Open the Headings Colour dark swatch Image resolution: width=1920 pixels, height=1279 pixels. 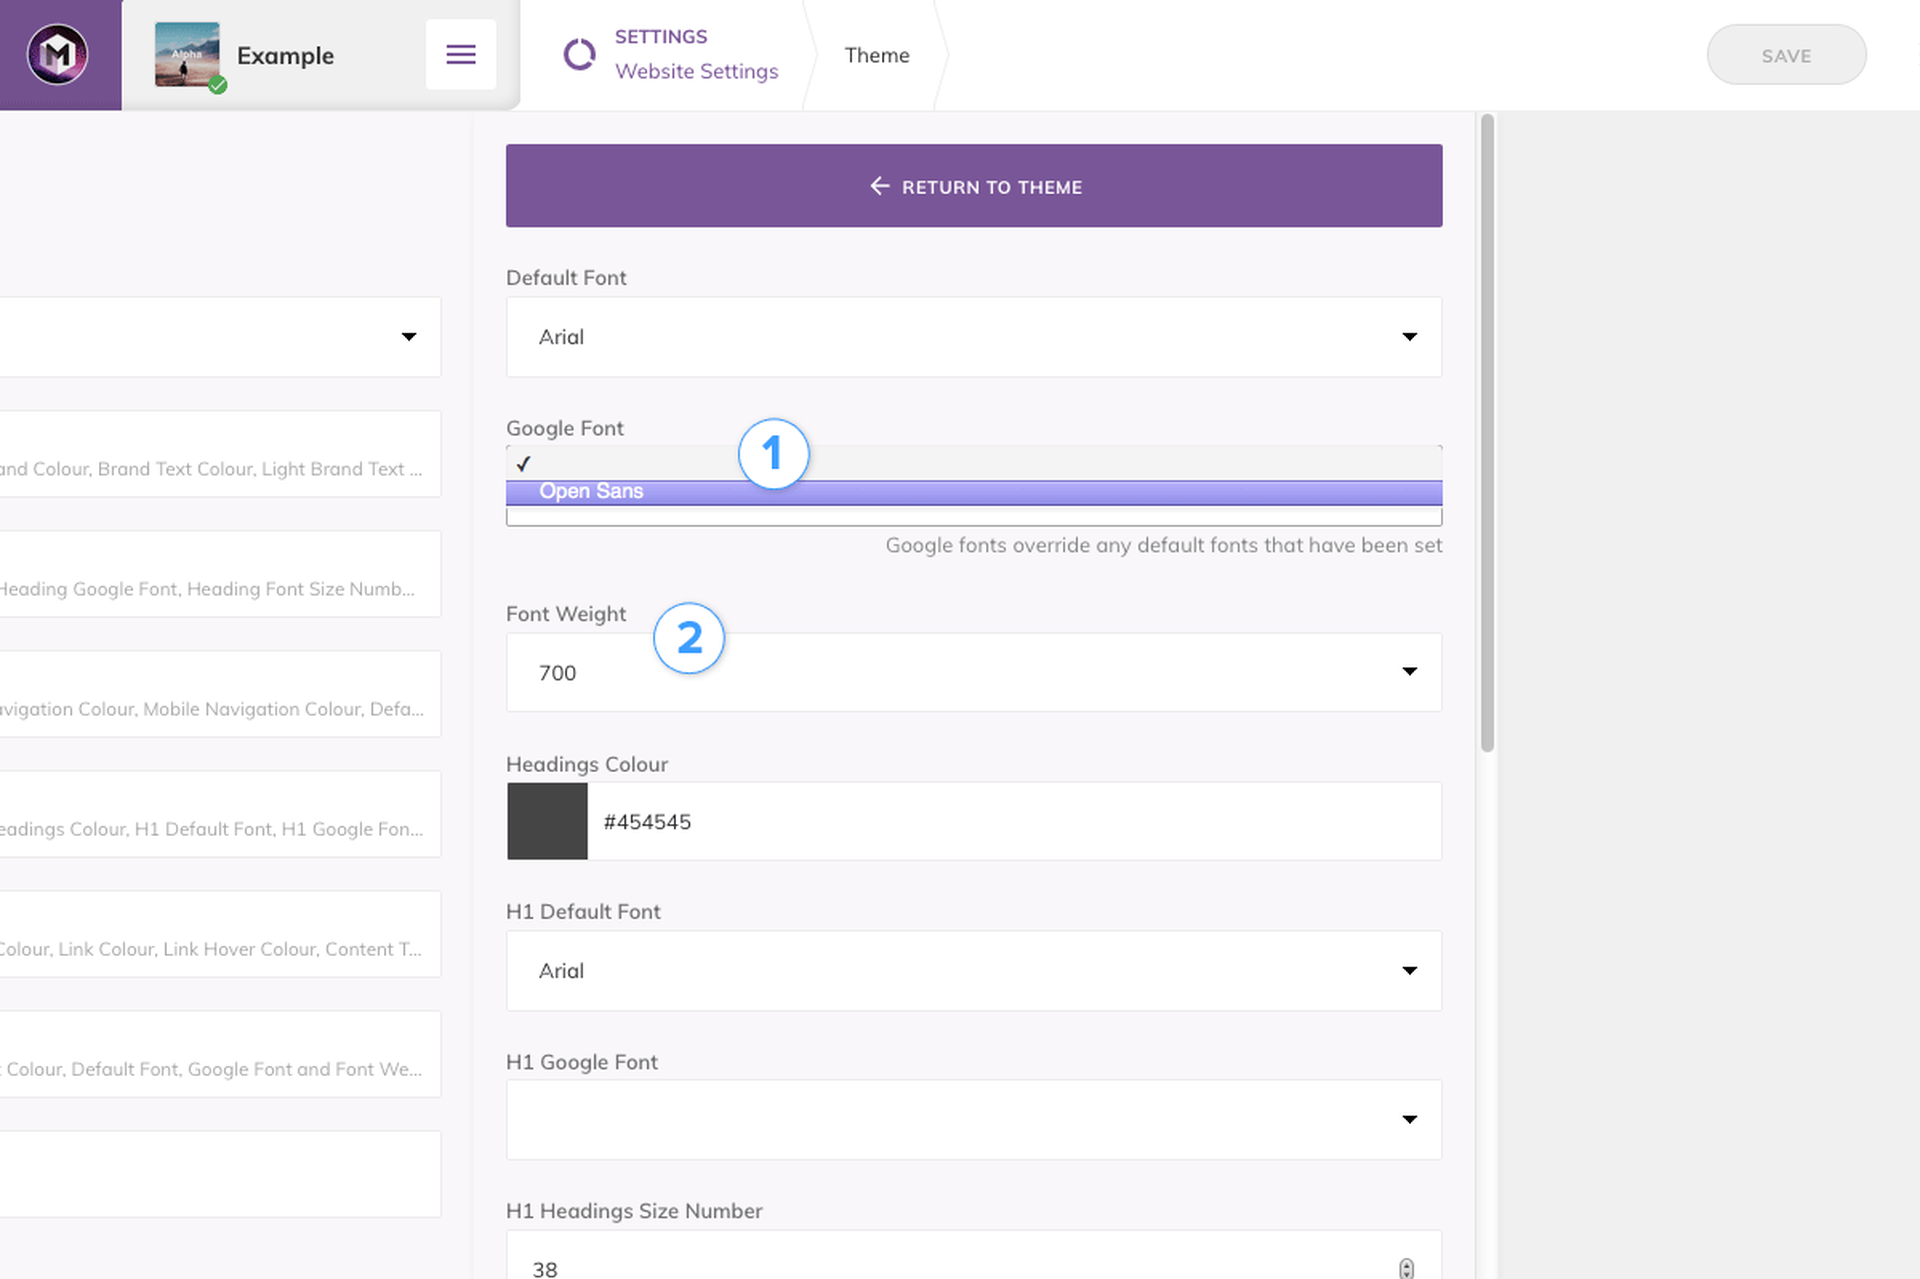point(547,822)
